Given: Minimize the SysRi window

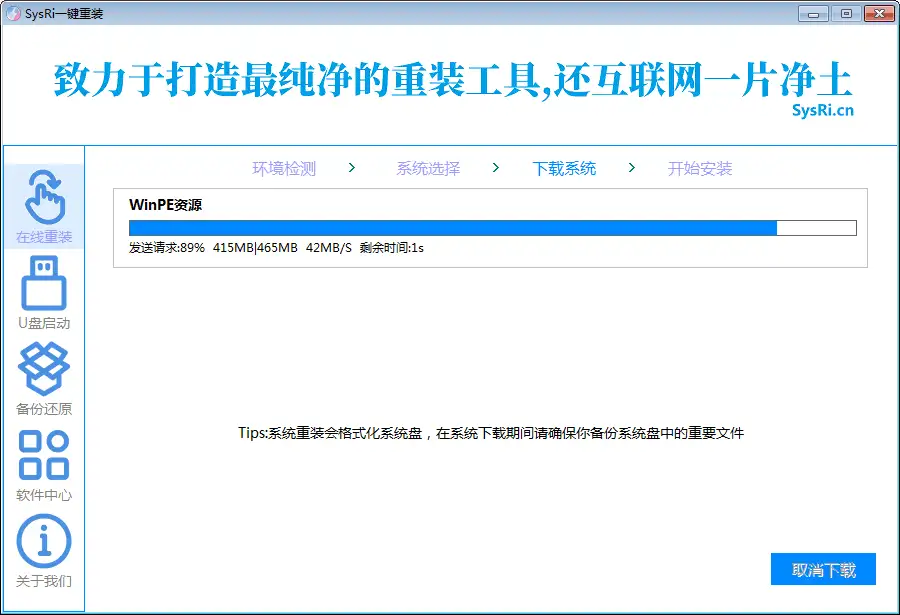Looking at the screenshot, I should click(x=813, y=14).
